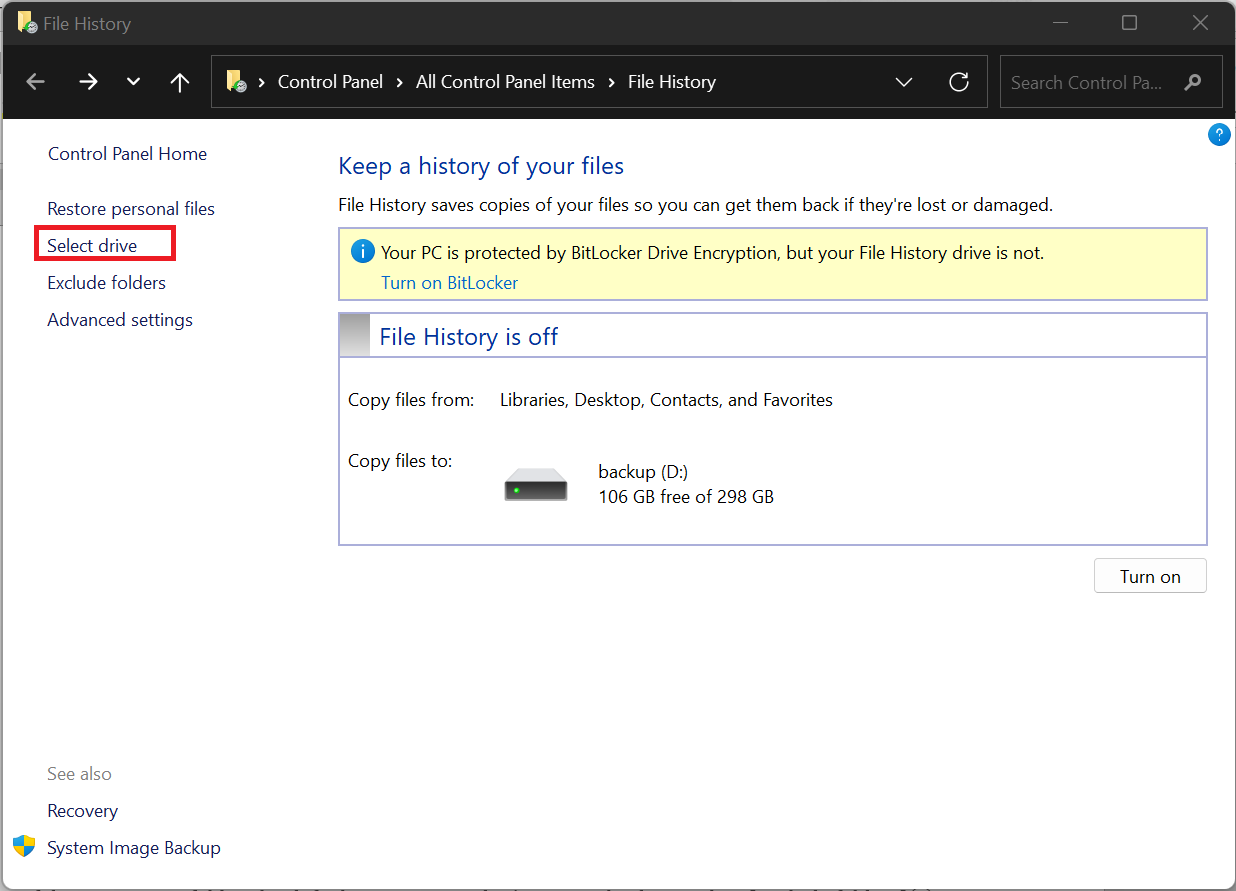Open Recovery under See also
1236x891 pixels.
tap(82, 811)
